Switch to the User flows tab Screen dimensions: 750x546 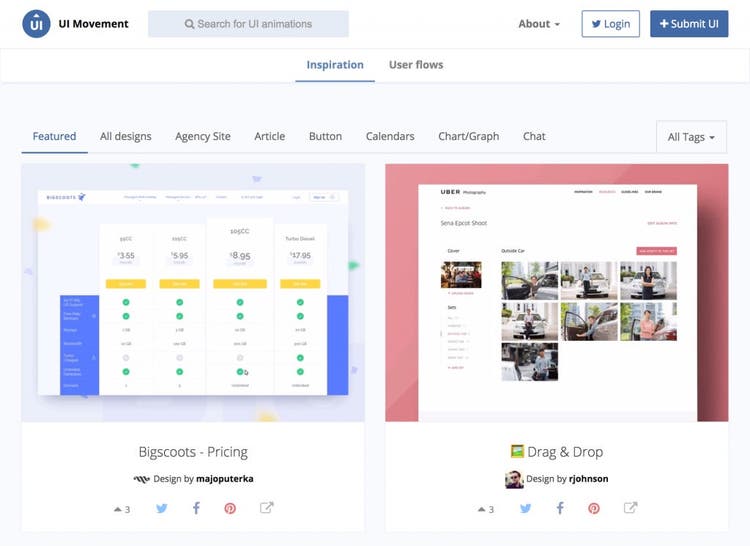pos(416,65)
